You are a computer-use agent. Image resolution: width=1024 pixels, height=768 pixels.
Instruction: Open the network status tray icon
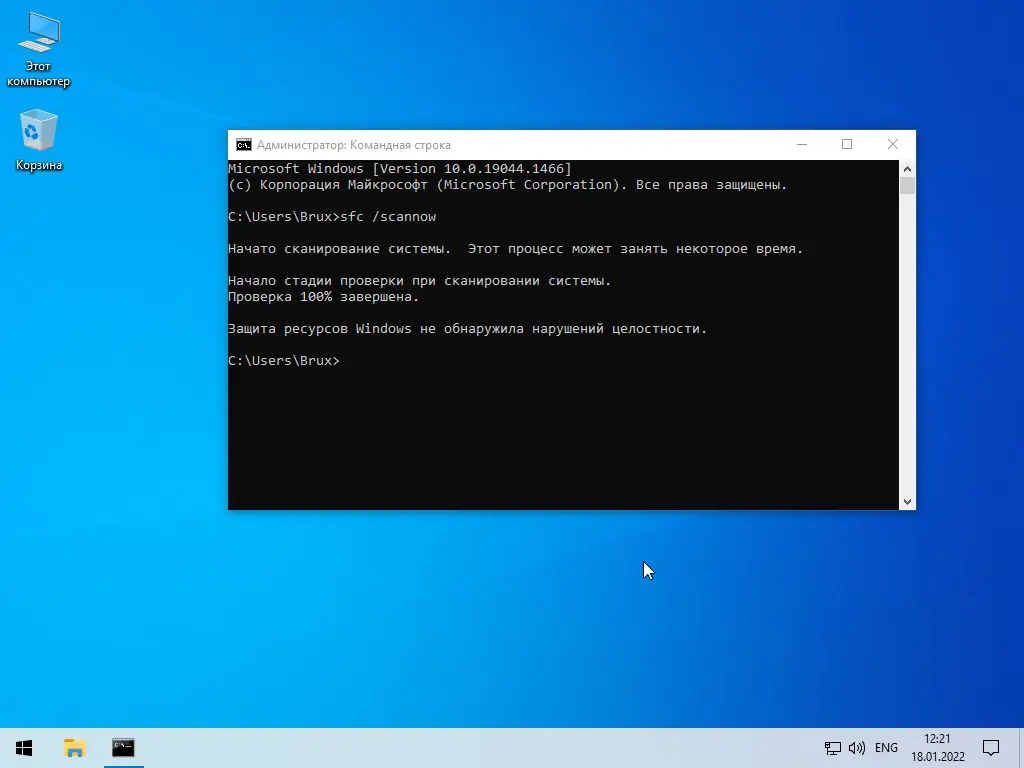[832, 748]
